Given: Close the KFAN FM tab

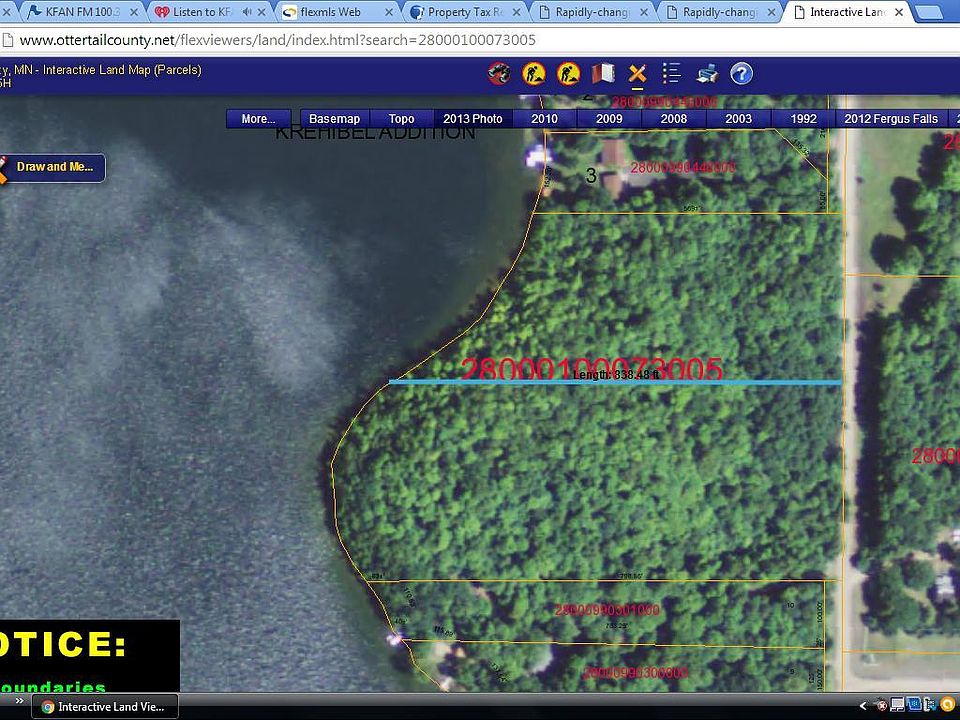Looking at the screenshot, I should tap(134, 12).
